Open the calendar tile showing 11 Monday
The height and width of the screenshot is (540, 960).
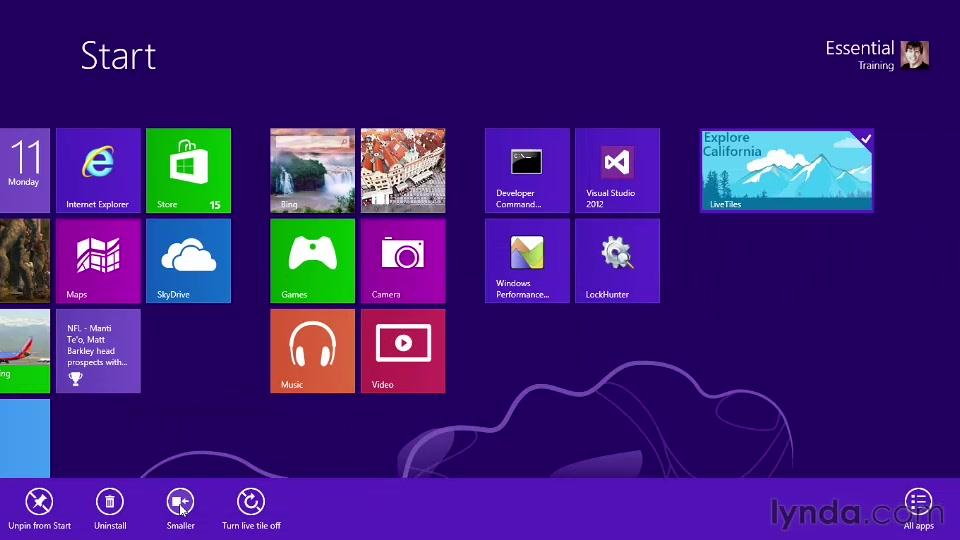[24, 170]
